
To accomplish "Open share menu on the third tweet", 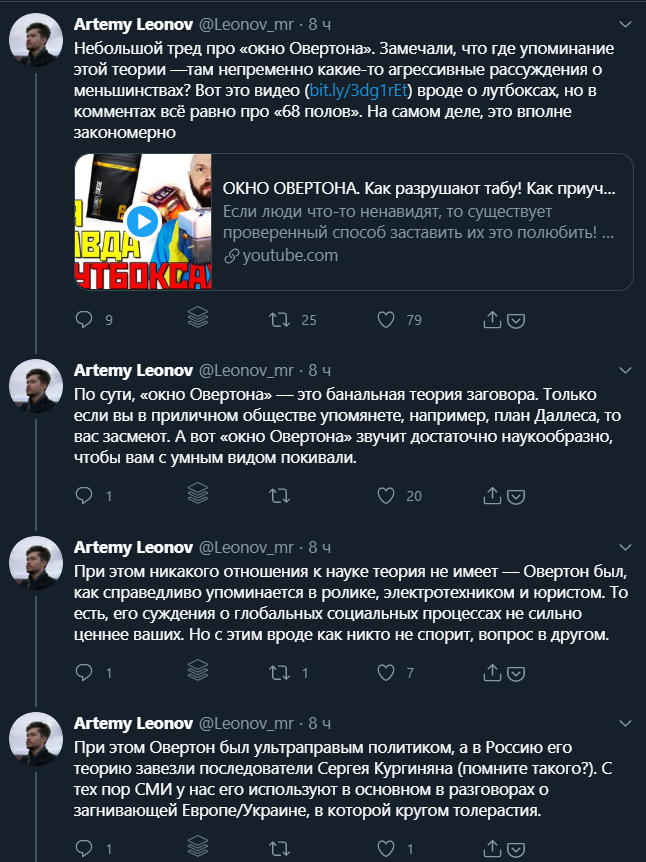I will point(492,673).
